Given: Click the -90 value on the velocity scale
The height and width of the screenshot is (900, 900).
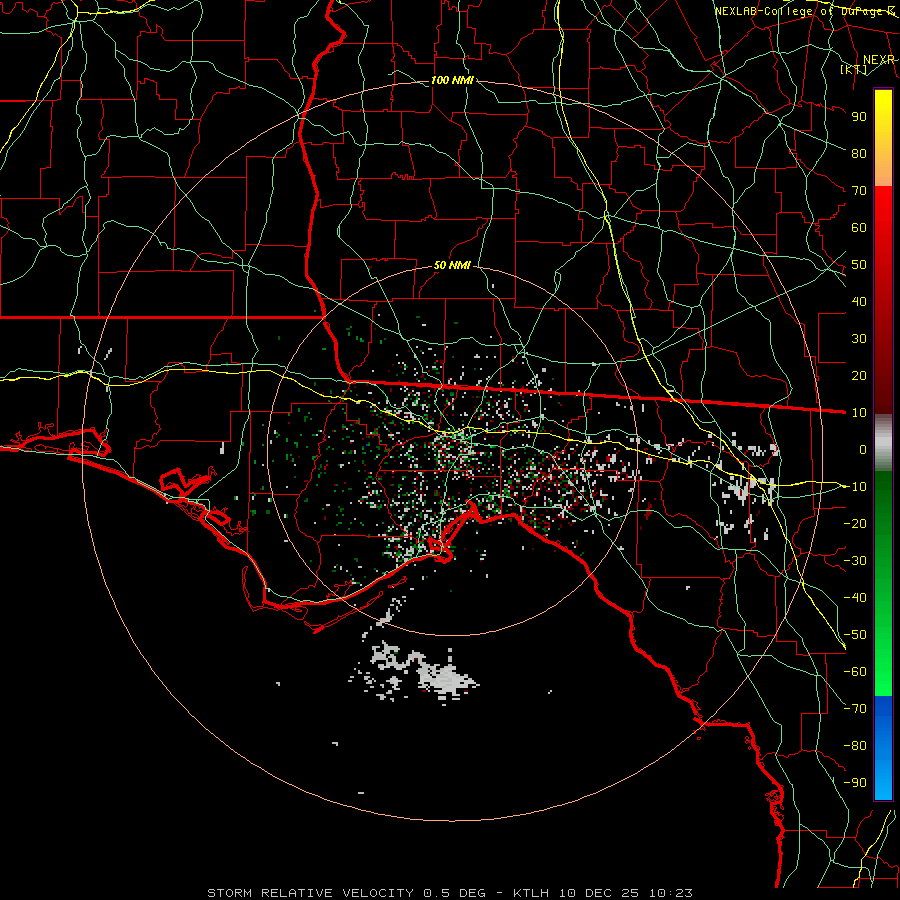Looking at the screenshot, I should 855,783.
